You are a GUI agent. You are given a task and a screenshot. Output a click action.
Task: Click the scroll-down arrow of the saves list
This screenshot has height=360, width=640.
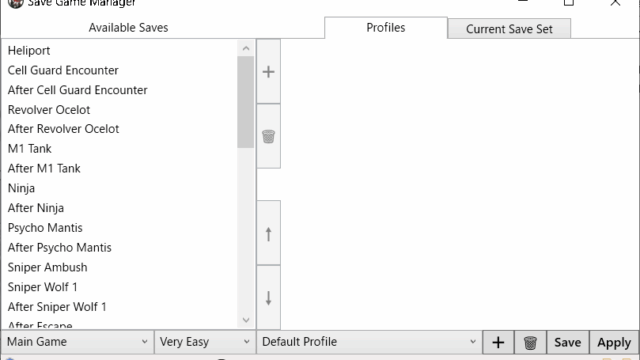(x=246, y=320)
